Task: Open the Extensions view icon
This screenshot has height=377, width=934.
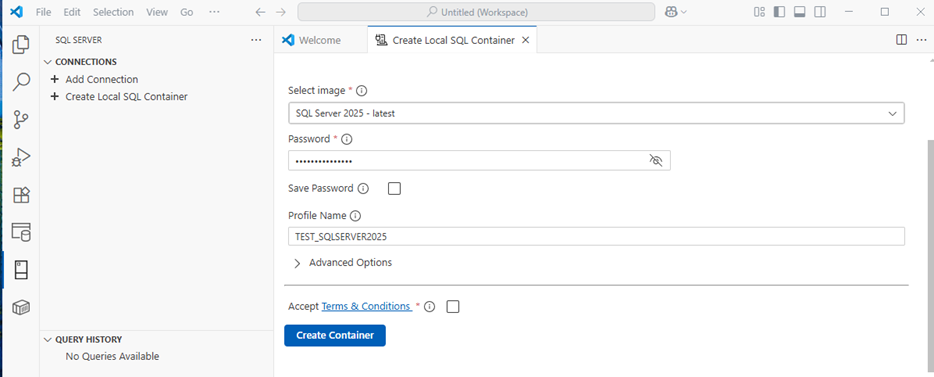Action: pyautogui.click(x=21, y=195)
